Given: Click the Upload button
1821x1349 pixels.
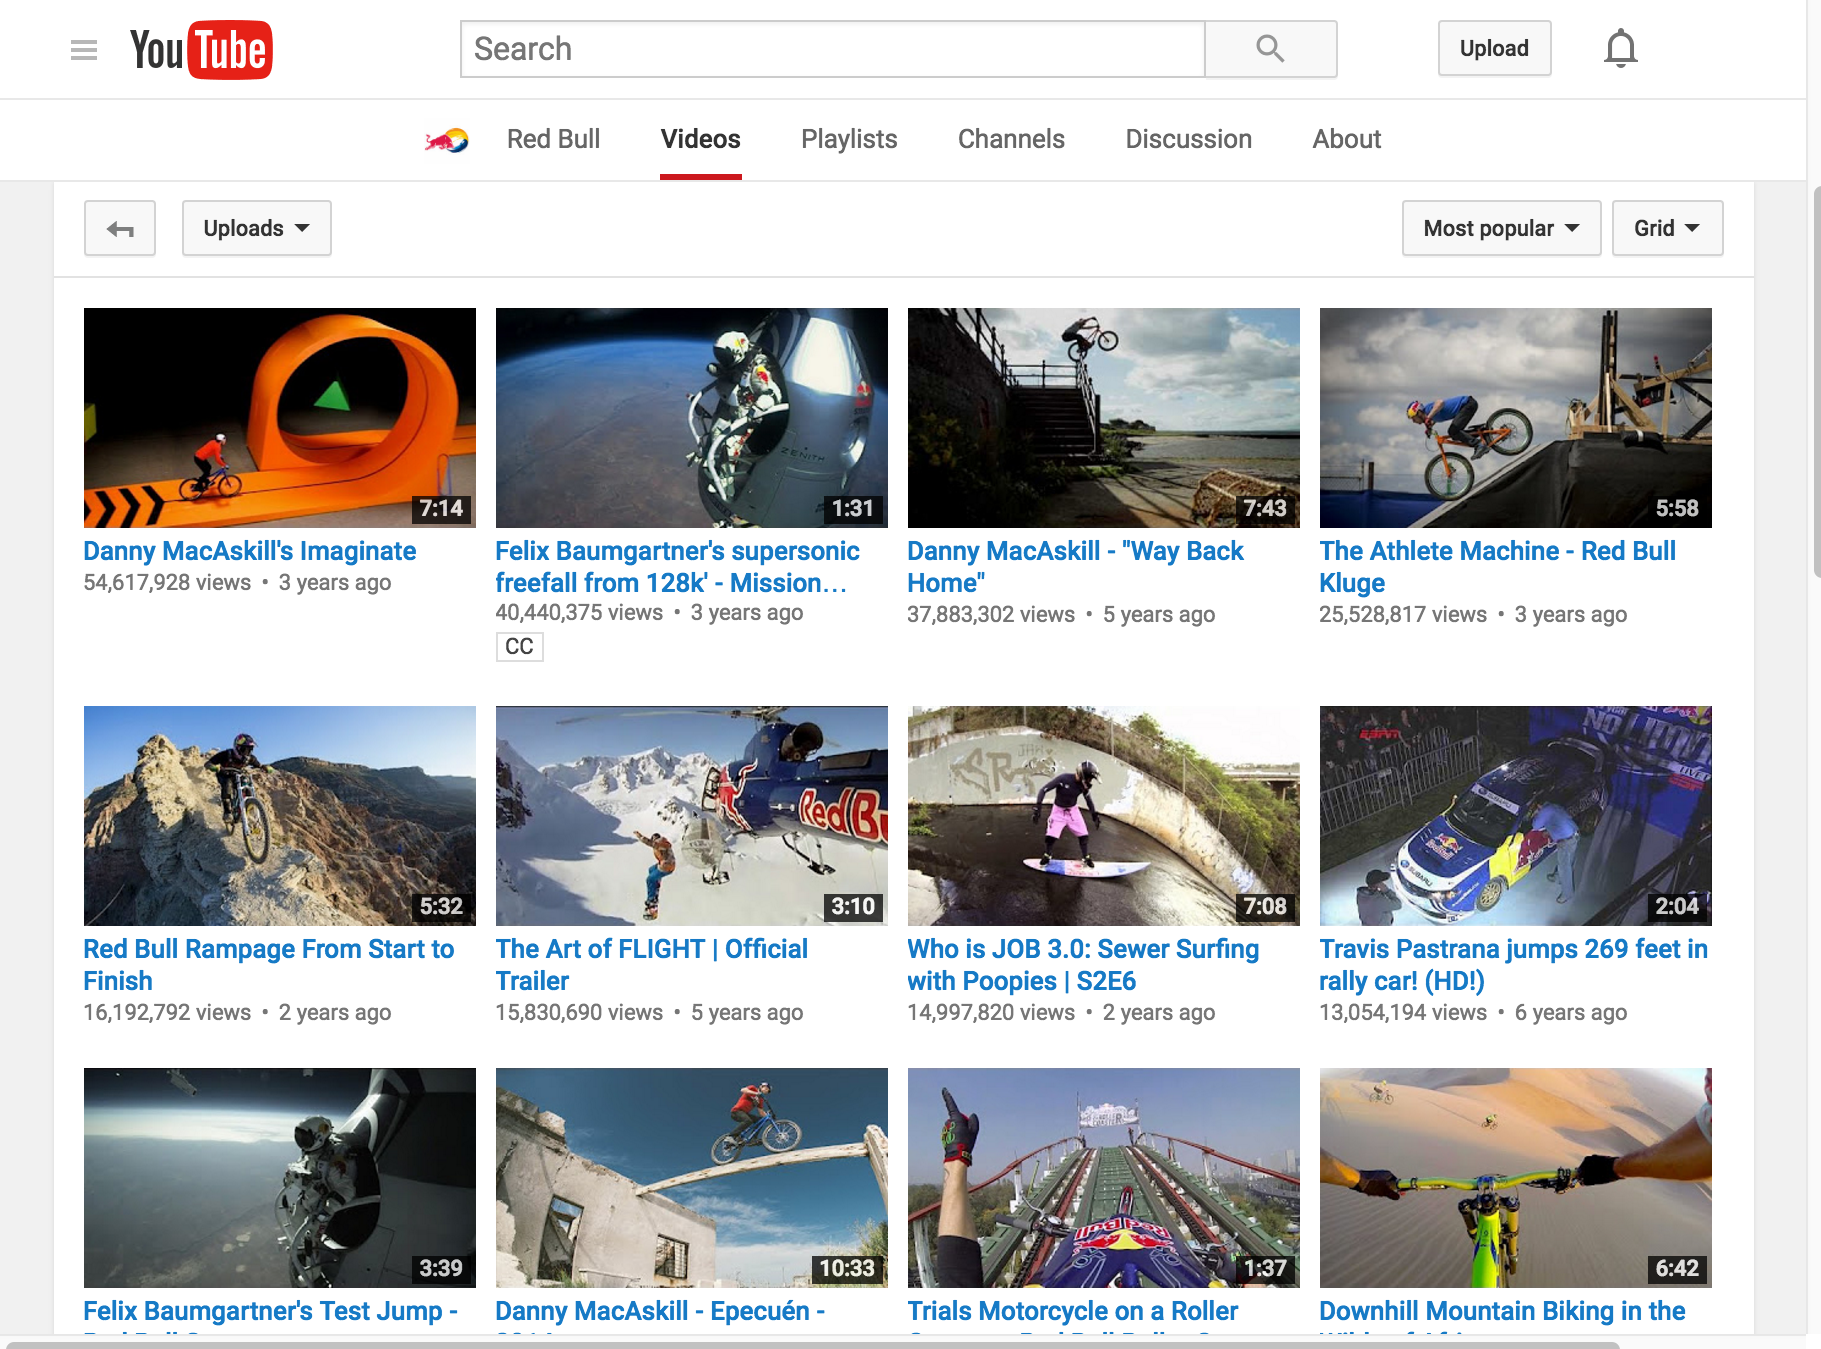Looking at the screenshot, I should 1494,48.
